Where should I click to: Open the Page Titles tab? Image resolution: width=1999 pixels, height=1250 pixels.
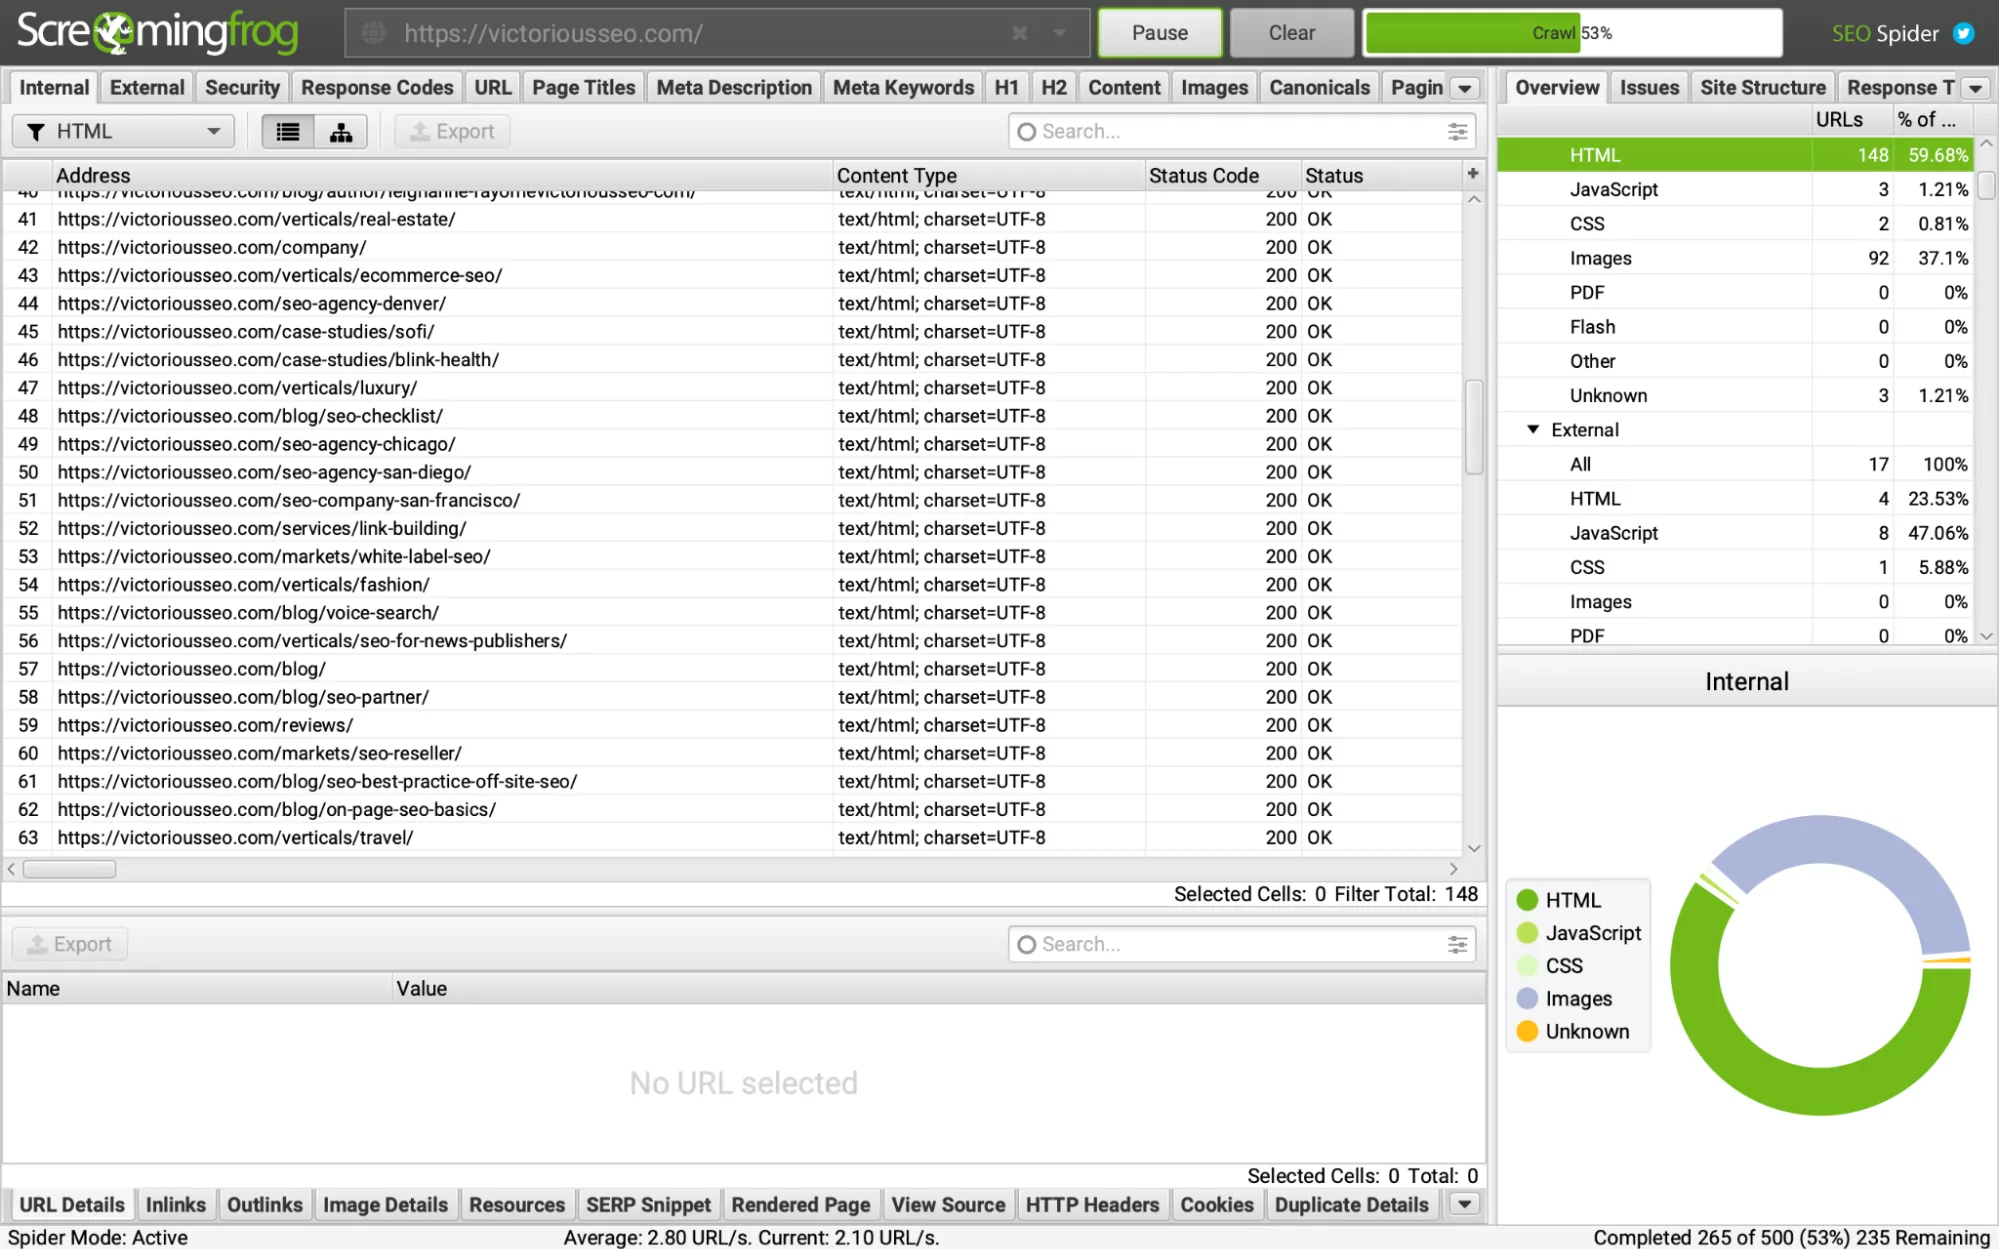[584, 88]
